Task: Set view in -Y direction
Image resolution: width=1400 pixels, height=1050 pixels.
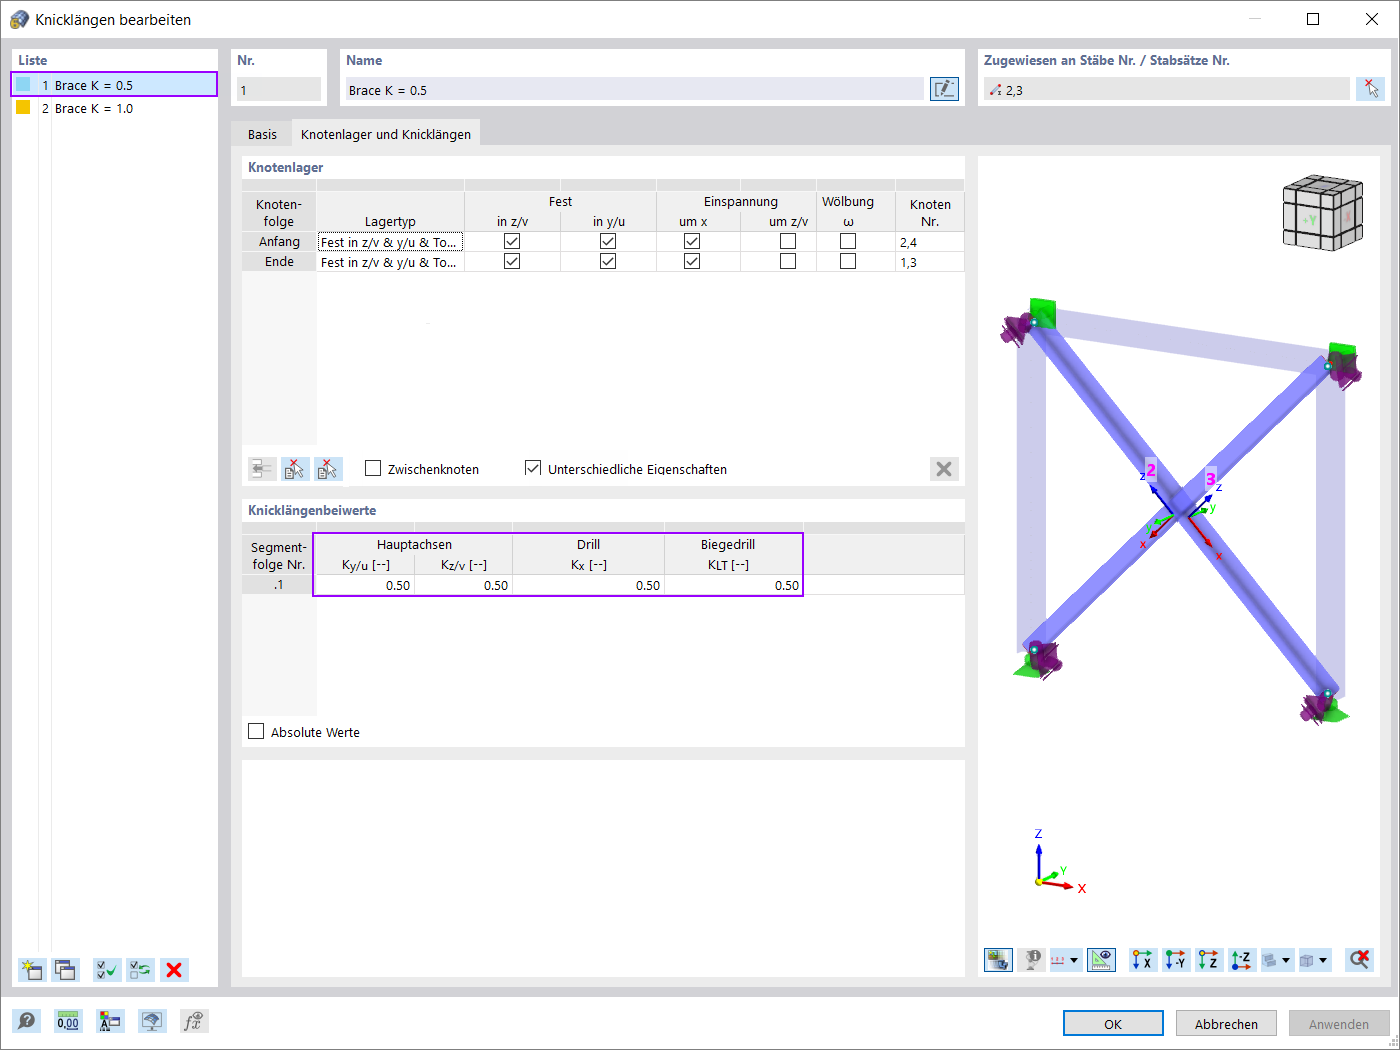Action: click(x=1176, y=960)
